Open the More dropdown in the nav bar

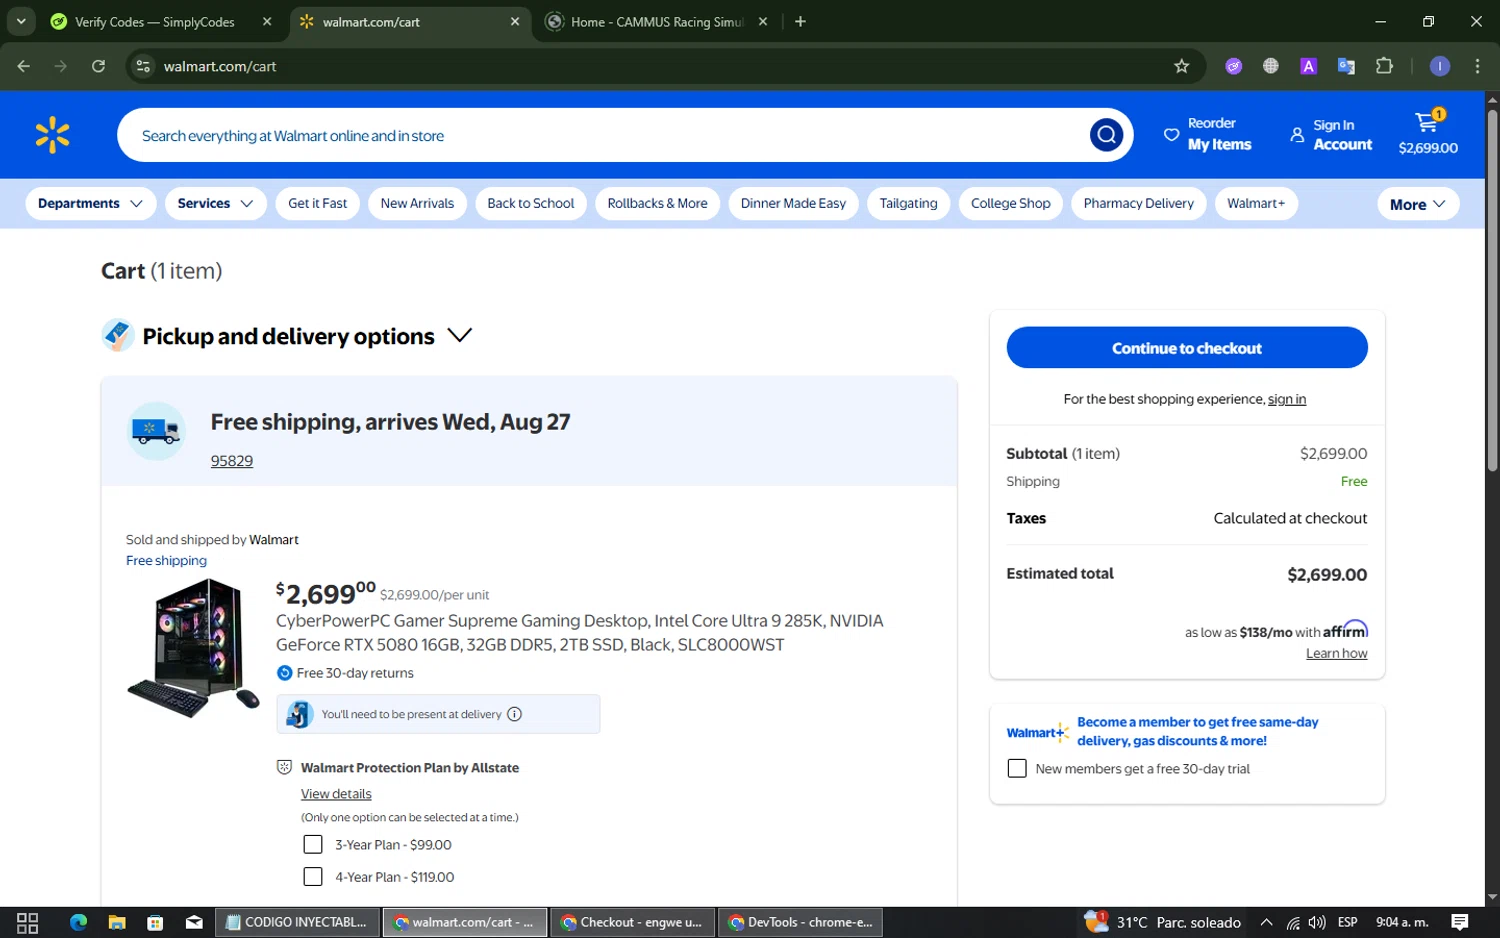[x=1417, y=204]
